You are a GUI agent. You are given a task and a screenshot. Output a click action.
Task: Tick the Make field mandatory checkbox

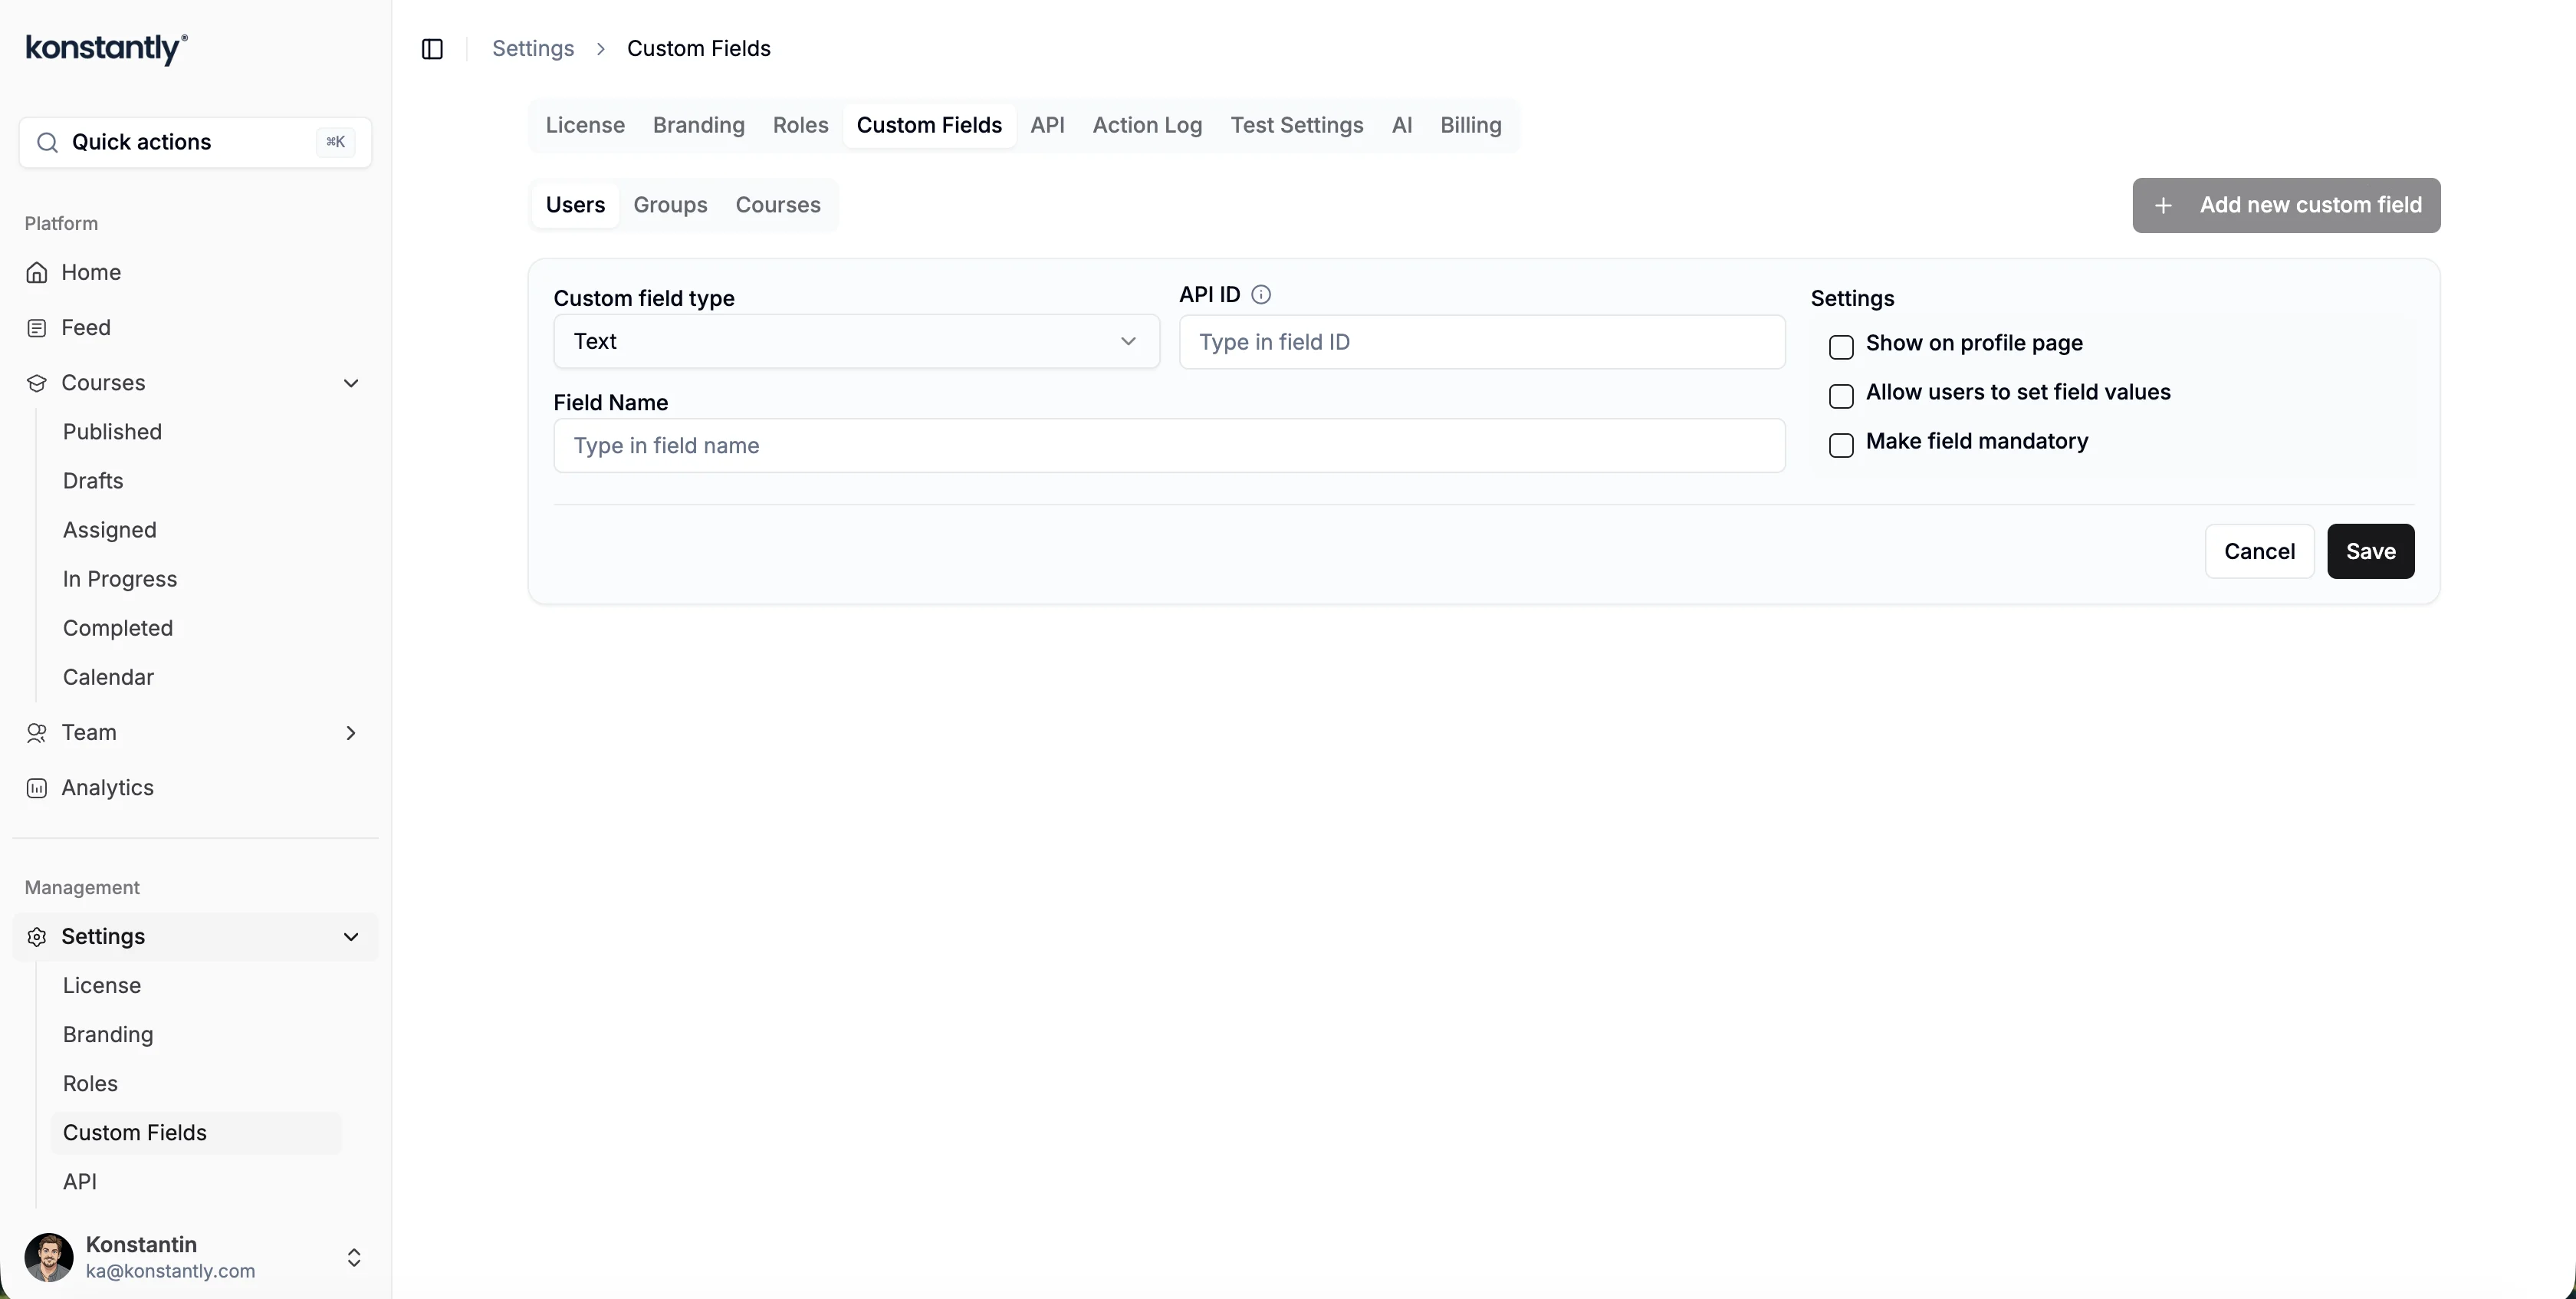1841,445
